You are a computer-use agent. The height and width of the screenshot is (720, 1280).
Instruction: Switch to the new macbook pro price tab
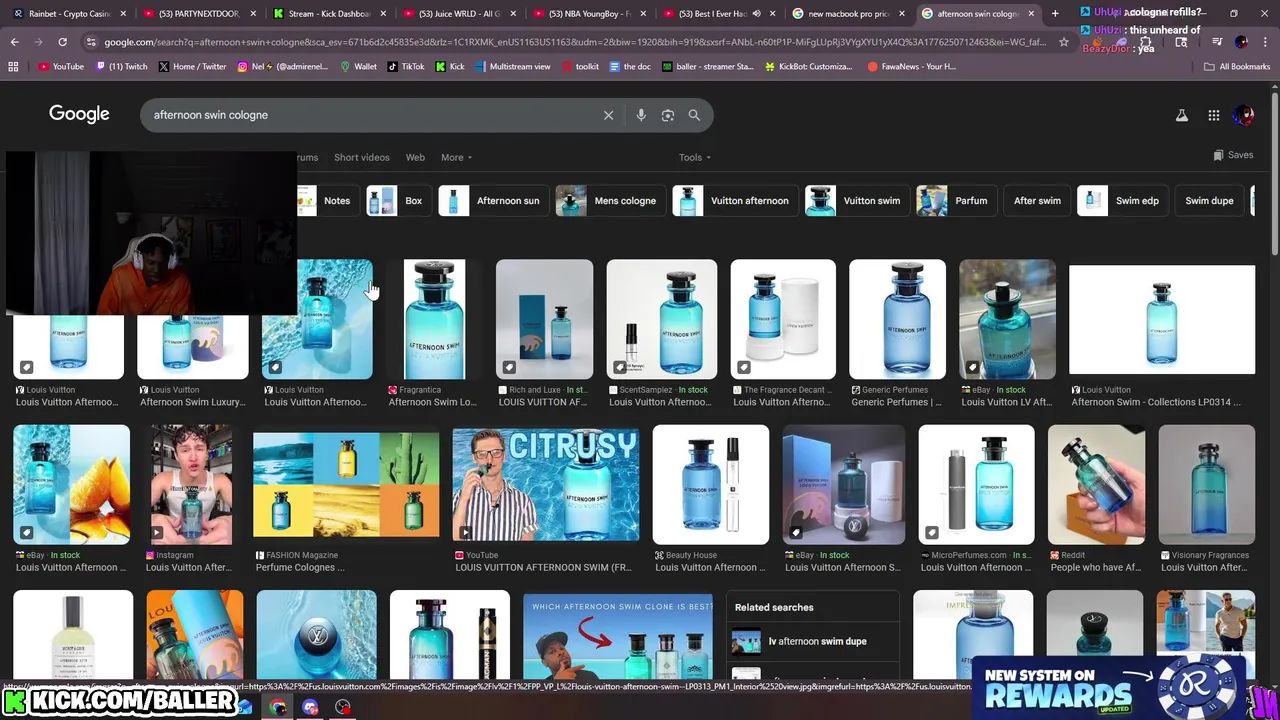pyautogui.click(x=848, y=14)
